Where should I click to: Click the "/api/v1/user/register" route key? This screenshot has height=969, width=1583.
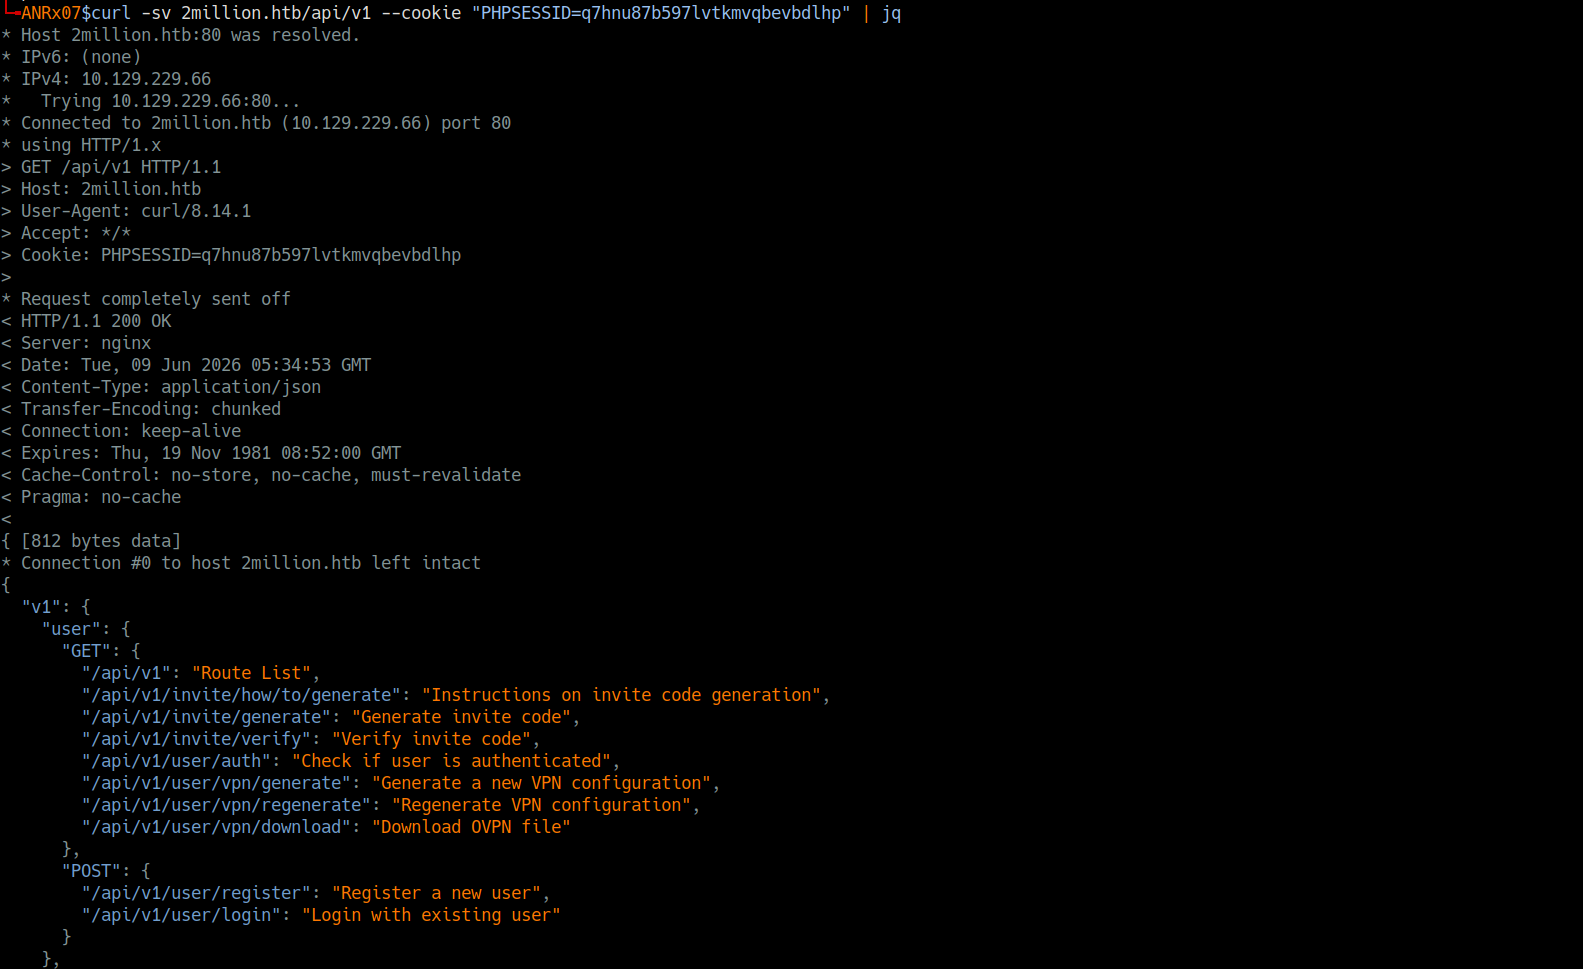coord(196,893)
